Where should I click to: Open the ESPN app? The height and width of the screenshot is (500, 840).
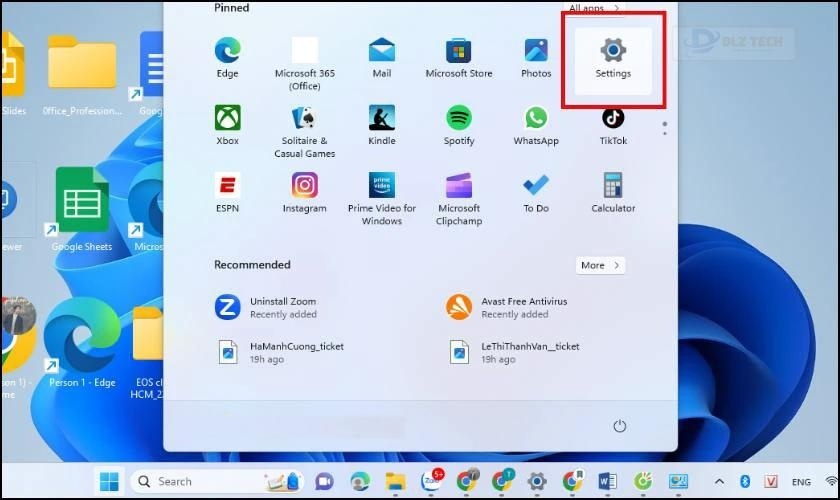pyautogui.click(x=227, y=193)
